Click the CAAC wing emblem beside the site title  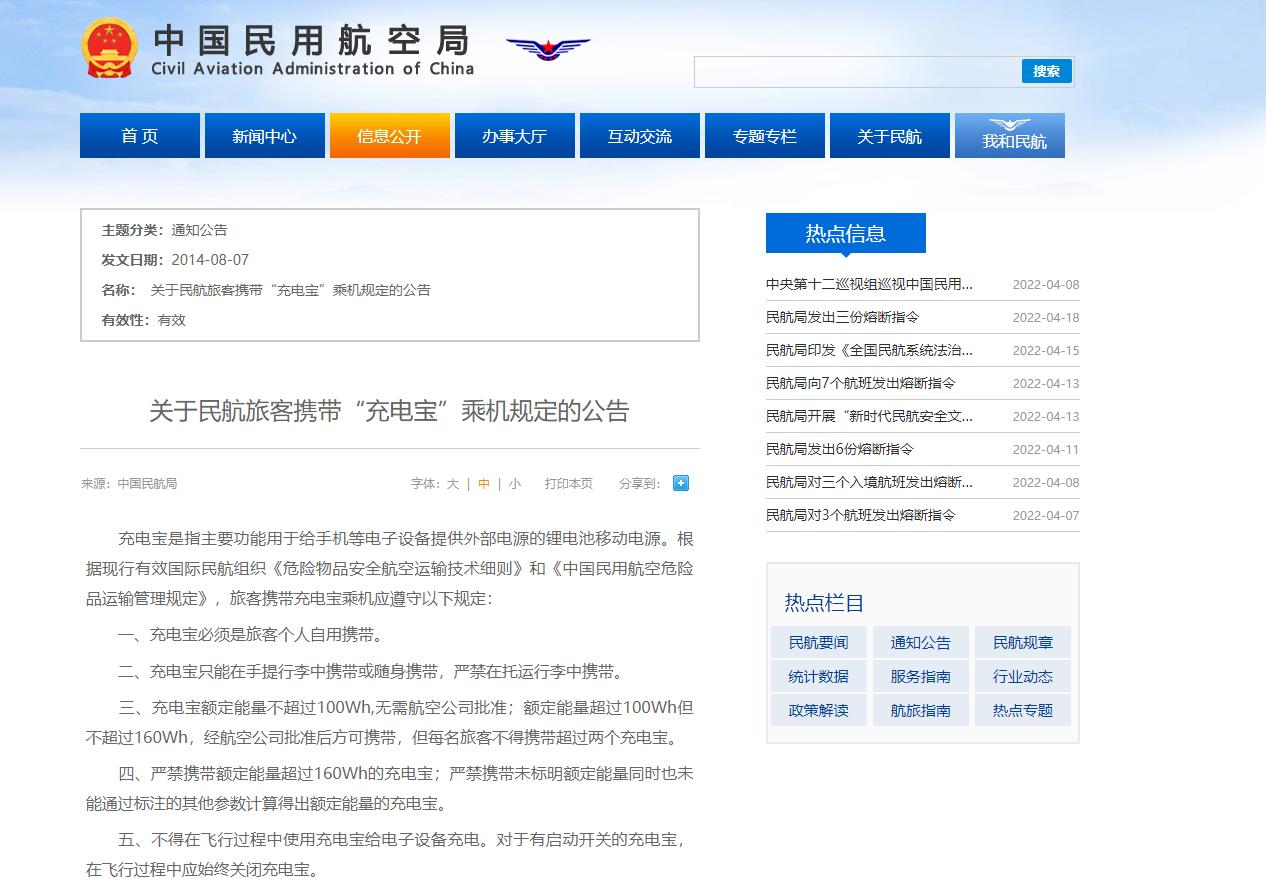pyautogui.click(x=549, y=48)
